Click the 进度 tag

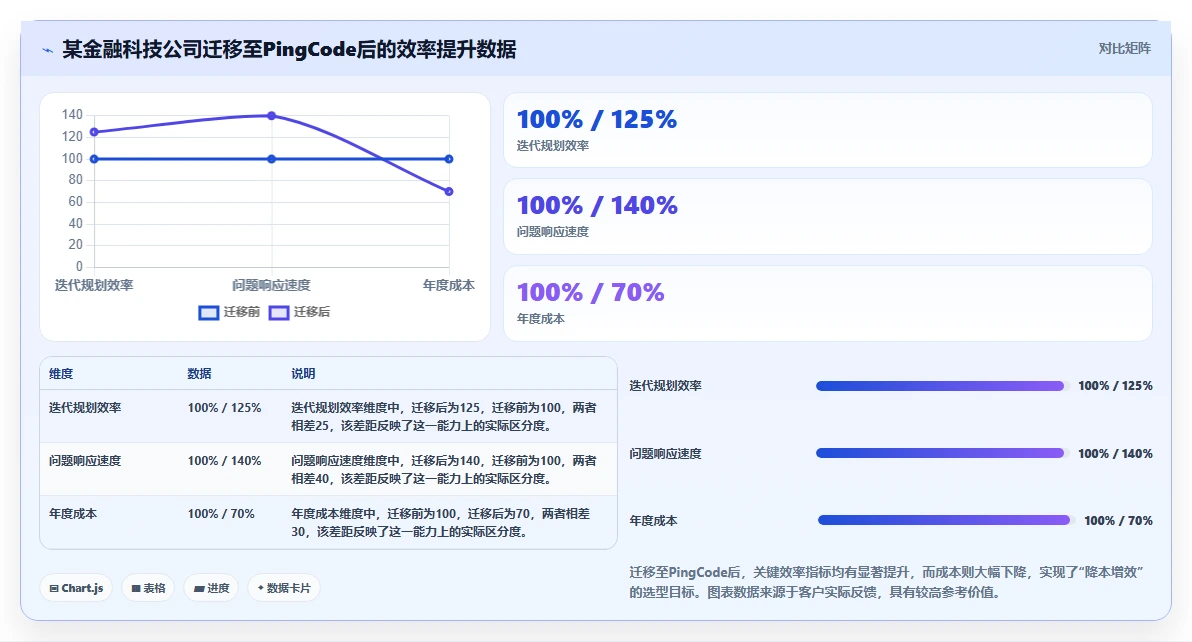click(x=211, y=588)
